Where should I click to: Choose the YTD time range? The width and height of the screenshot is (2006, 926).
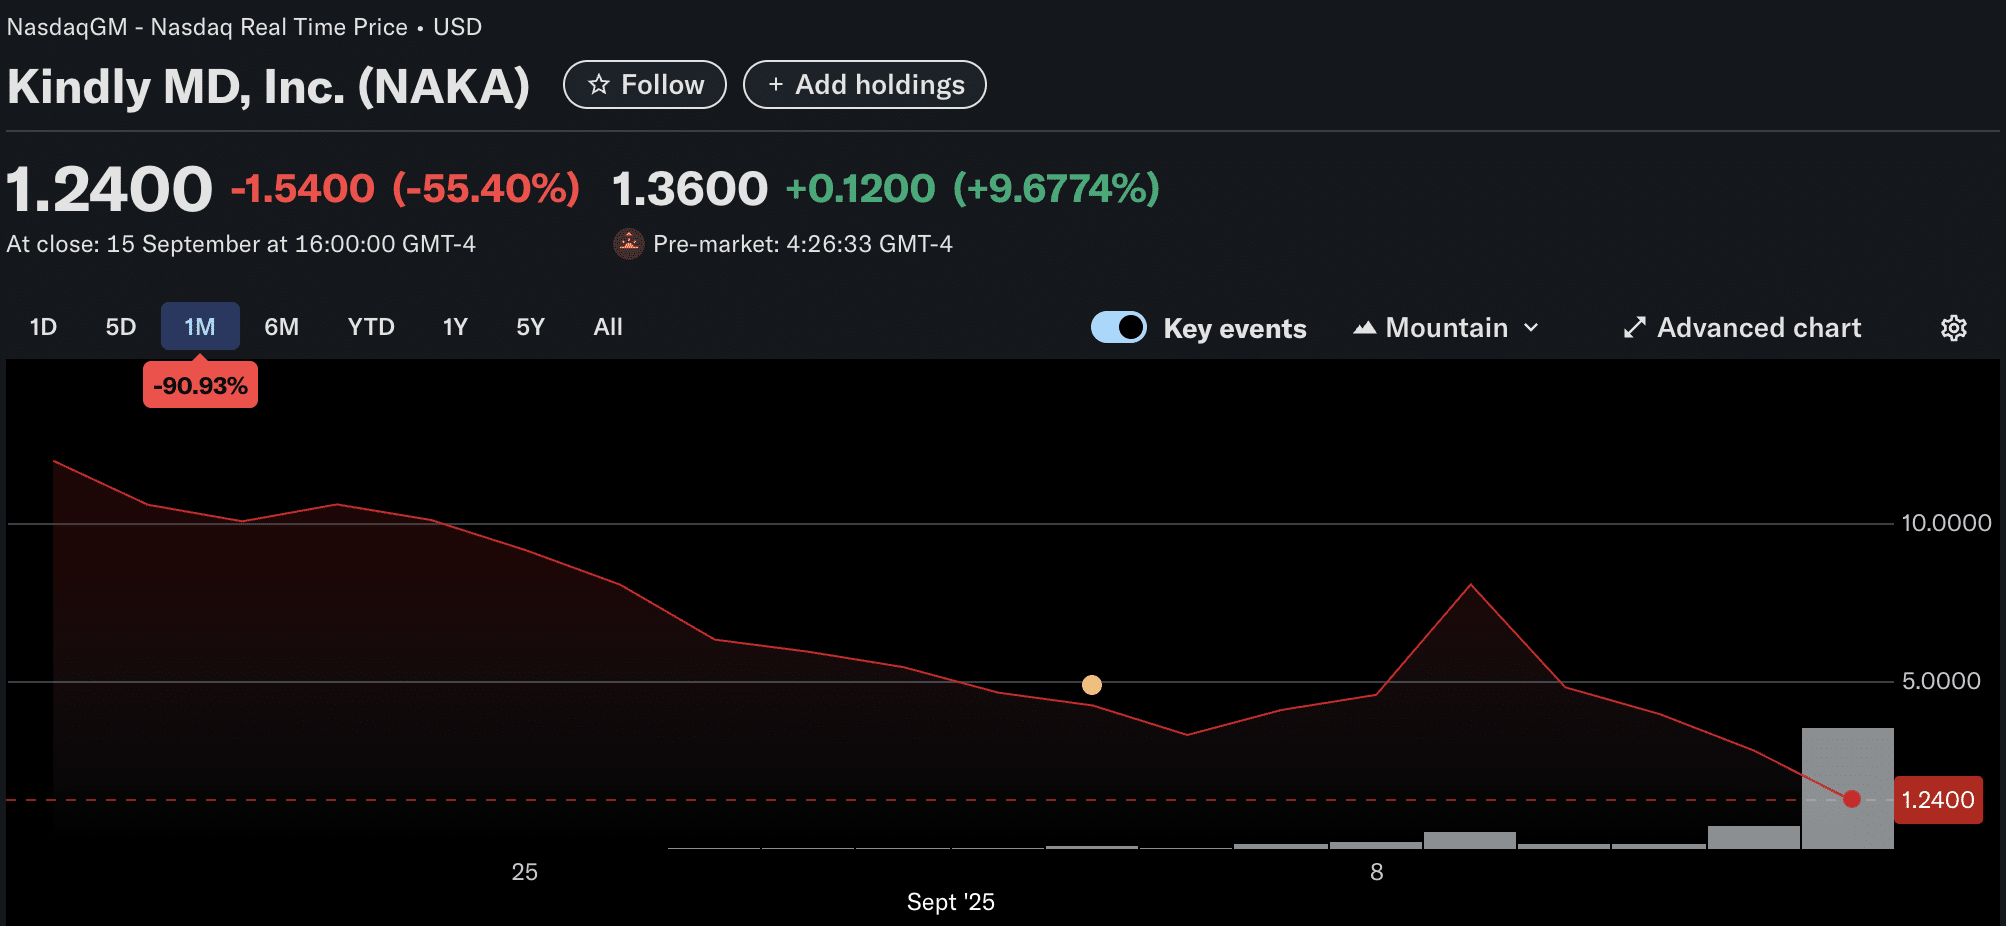(x=370, y=327)
